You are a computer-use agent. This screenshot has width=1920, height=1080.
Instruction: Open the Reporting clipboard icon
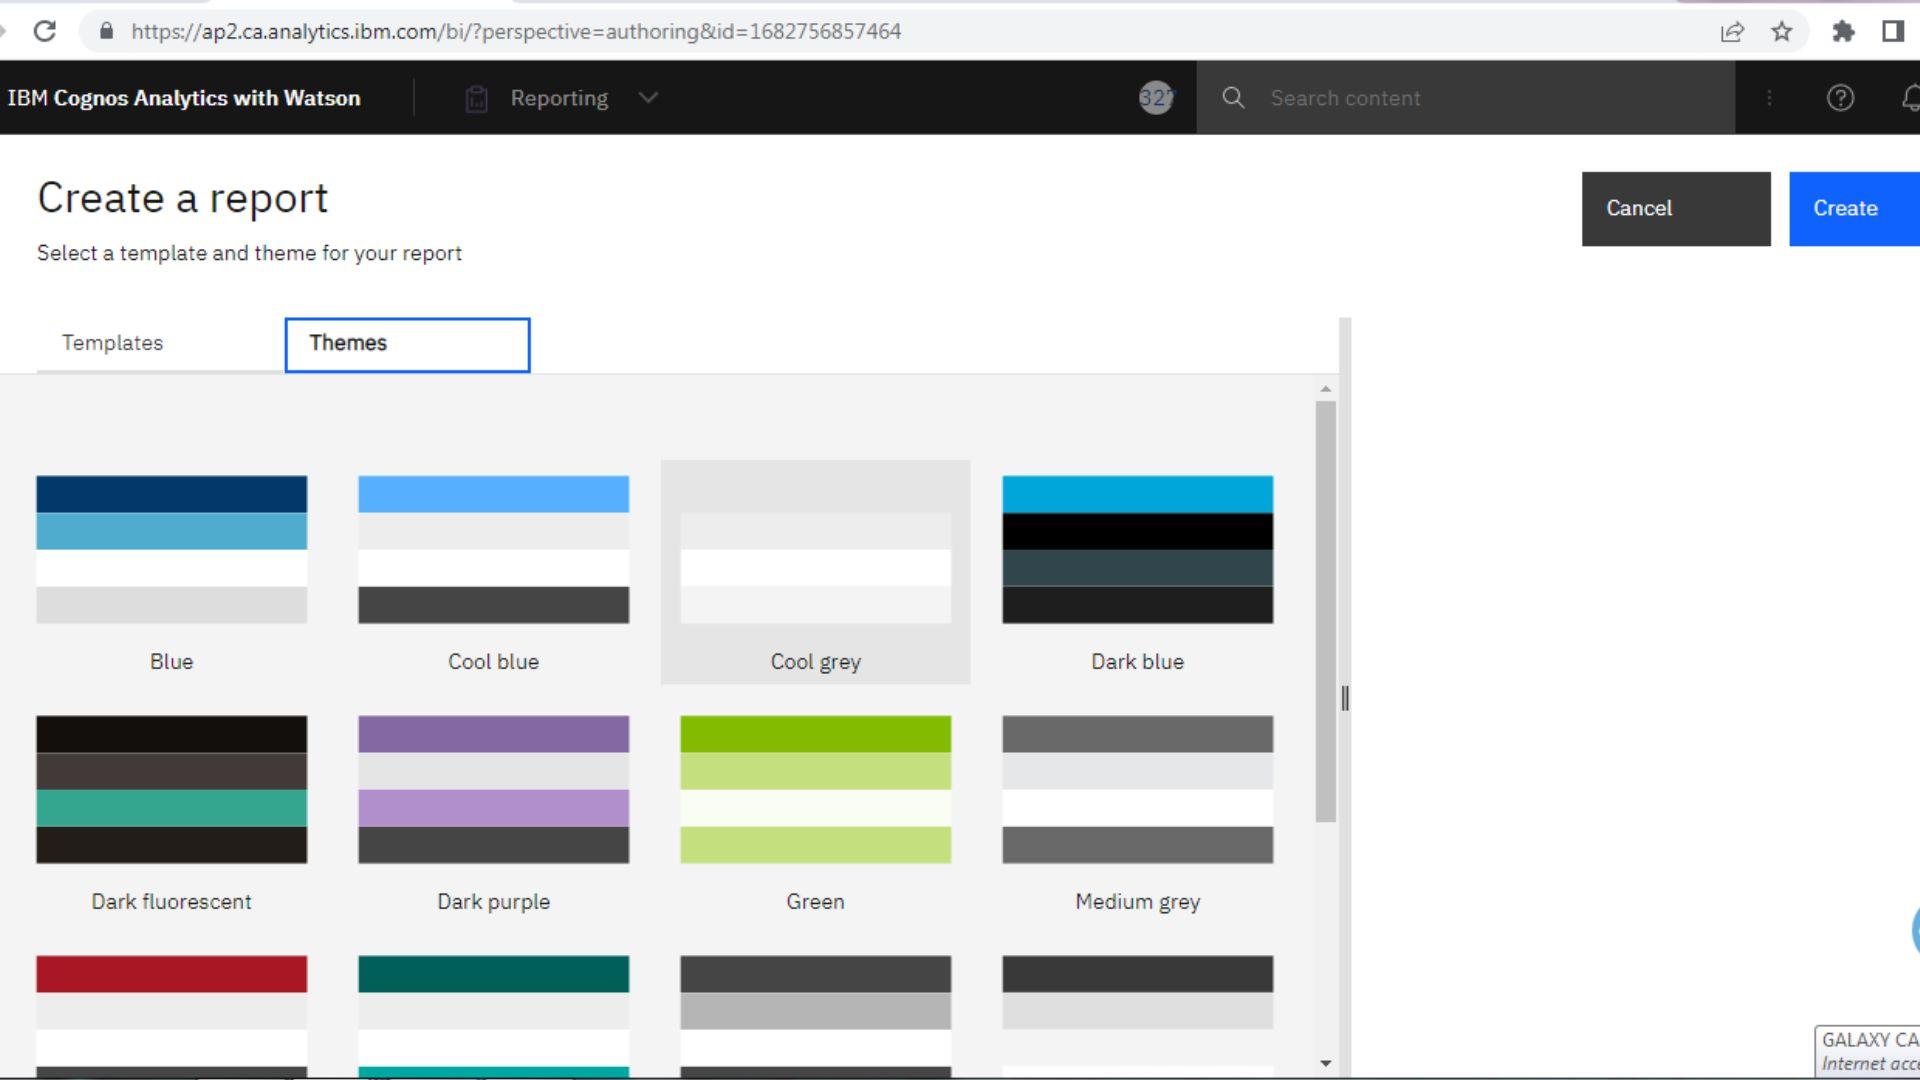point(478,97)
